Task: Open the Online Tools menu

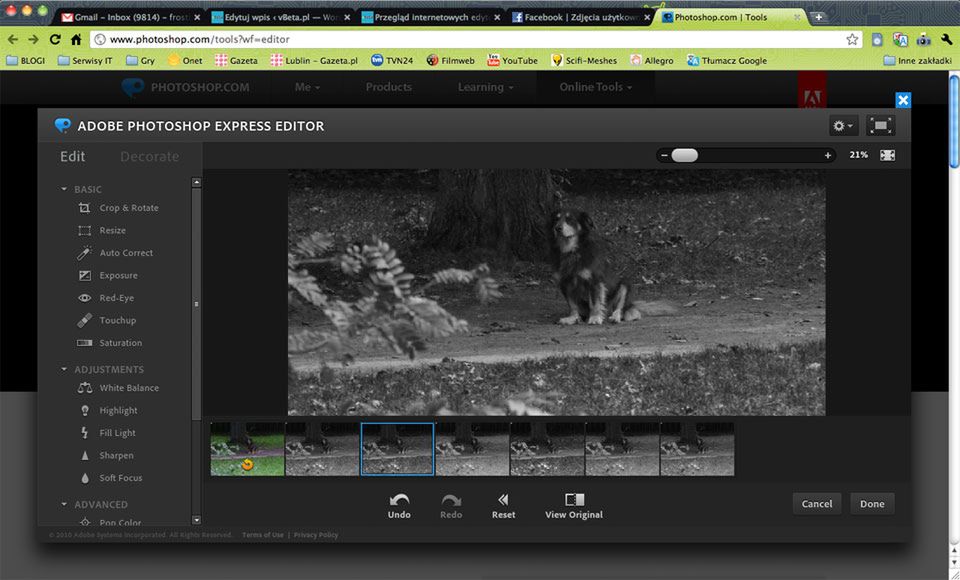Action: 595,87
